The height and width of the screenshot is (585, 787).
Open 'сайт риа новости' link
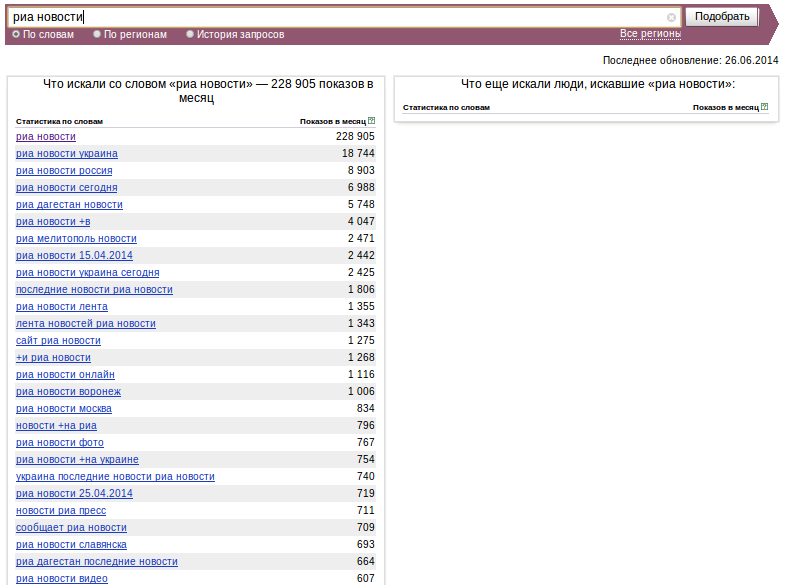[58, 341]
